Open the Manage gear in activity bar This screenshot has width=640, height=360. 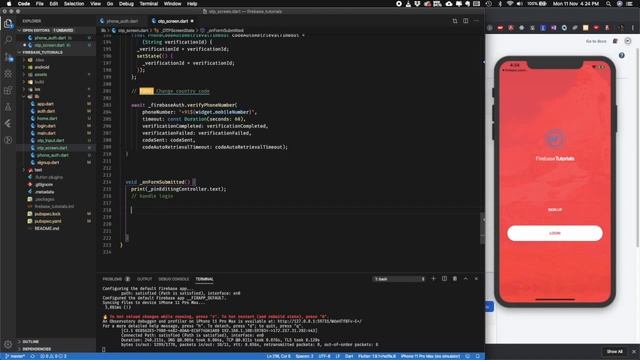tap(8, 344)
